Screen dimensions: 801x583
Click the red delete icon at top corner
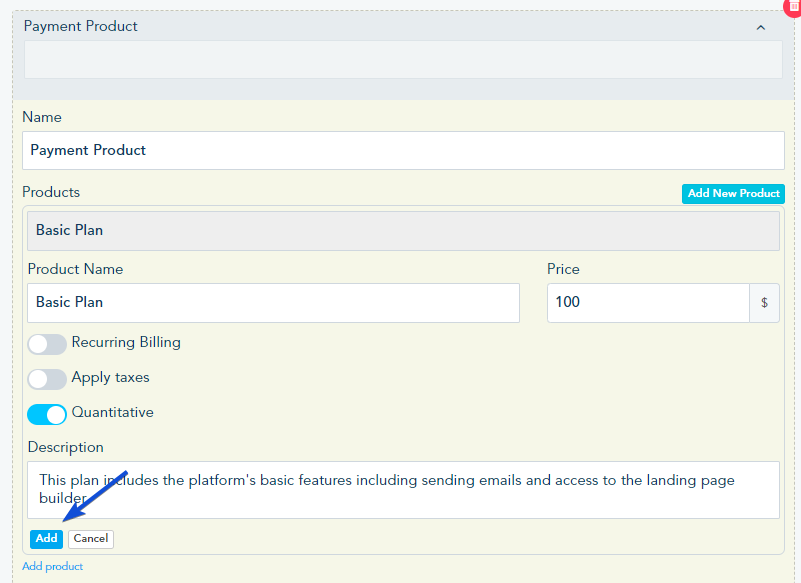pos(795,5)
